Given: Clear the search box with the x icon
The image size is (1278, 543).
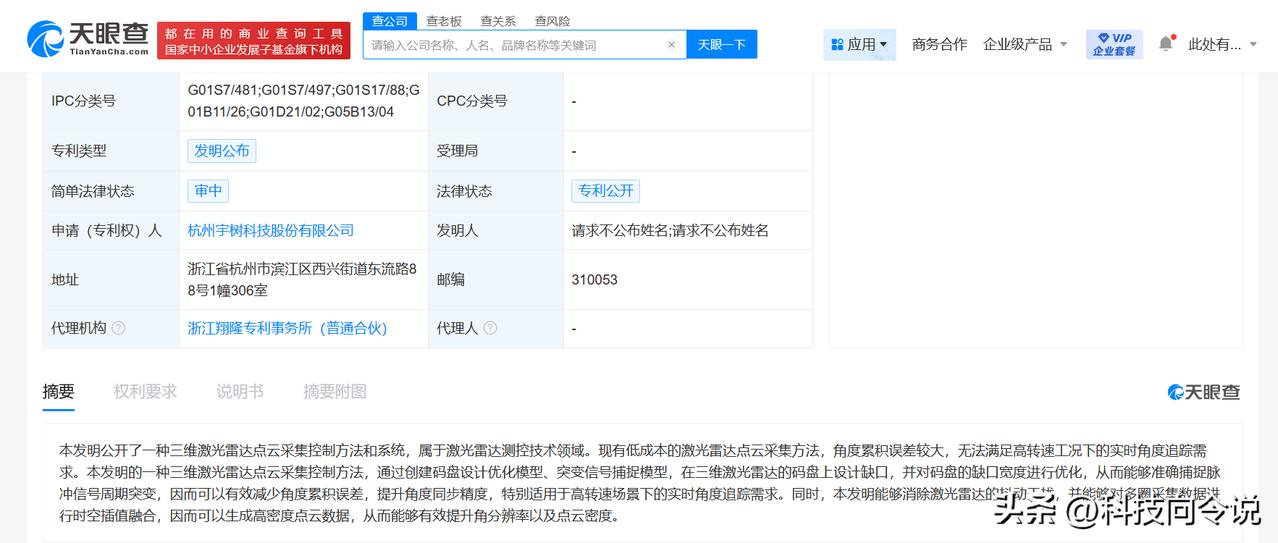Looking at the screenshot, I should click(671, 45).
